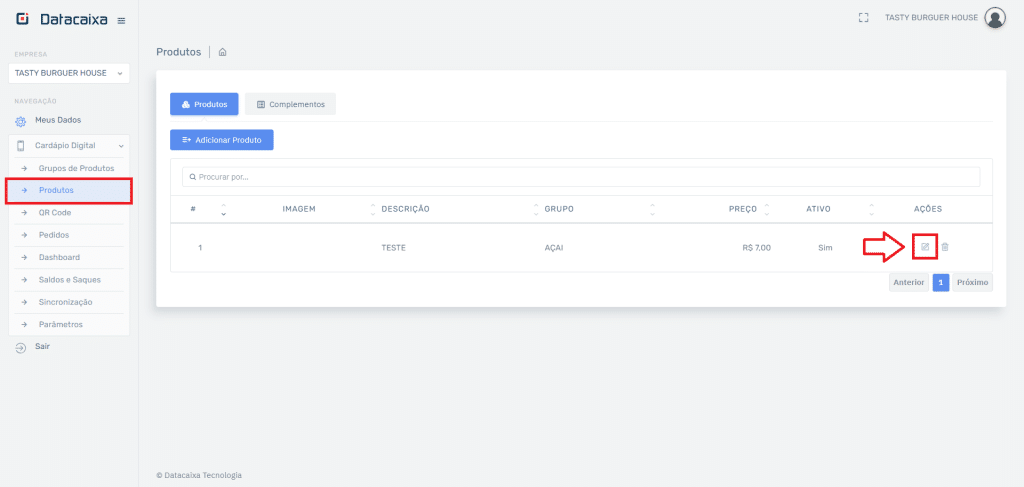Screen dimensions: 1024x487
Task: Click the Procurar por search field
Action: point(580,177)
